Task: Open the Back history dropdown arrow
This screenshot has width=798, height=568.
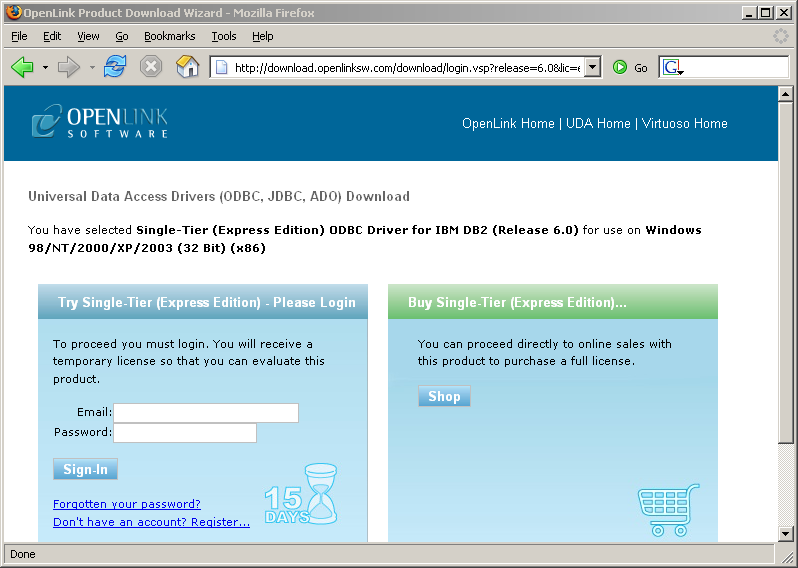Action: 45,67
